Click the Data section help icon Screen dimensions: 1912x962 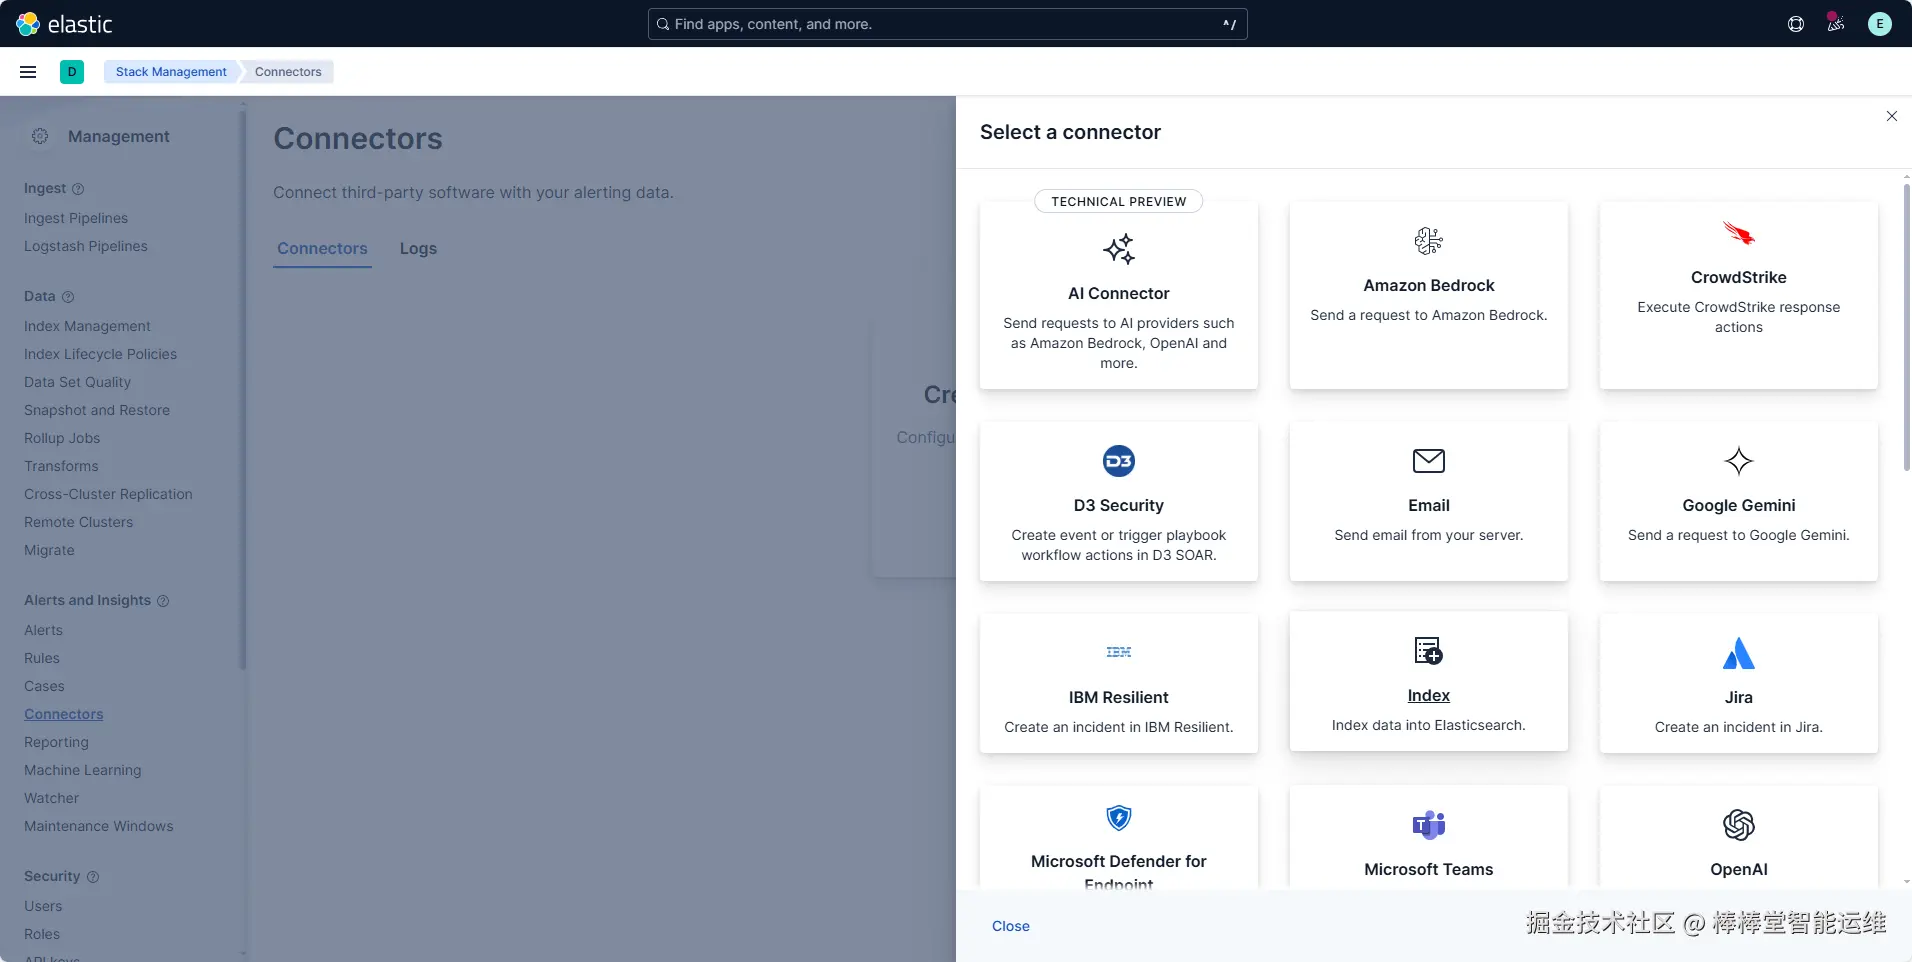68,297
